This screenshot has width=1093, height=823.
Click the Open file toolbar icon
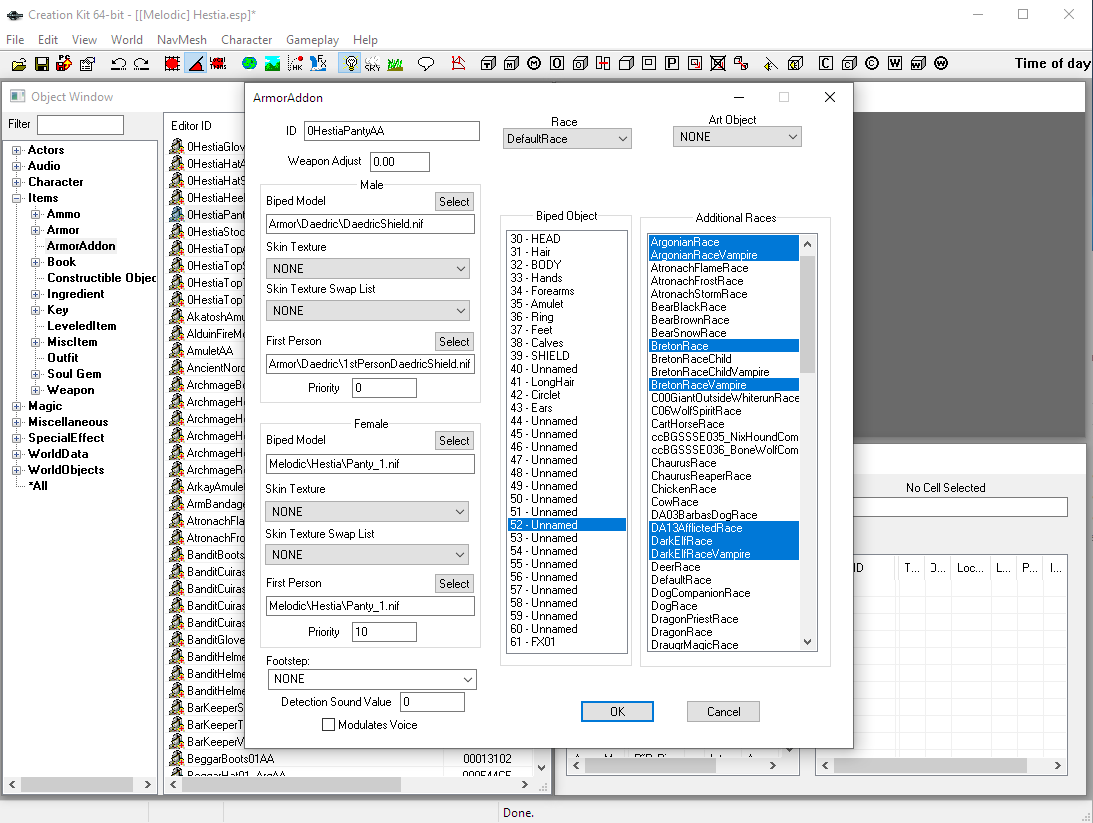[18, 64]
